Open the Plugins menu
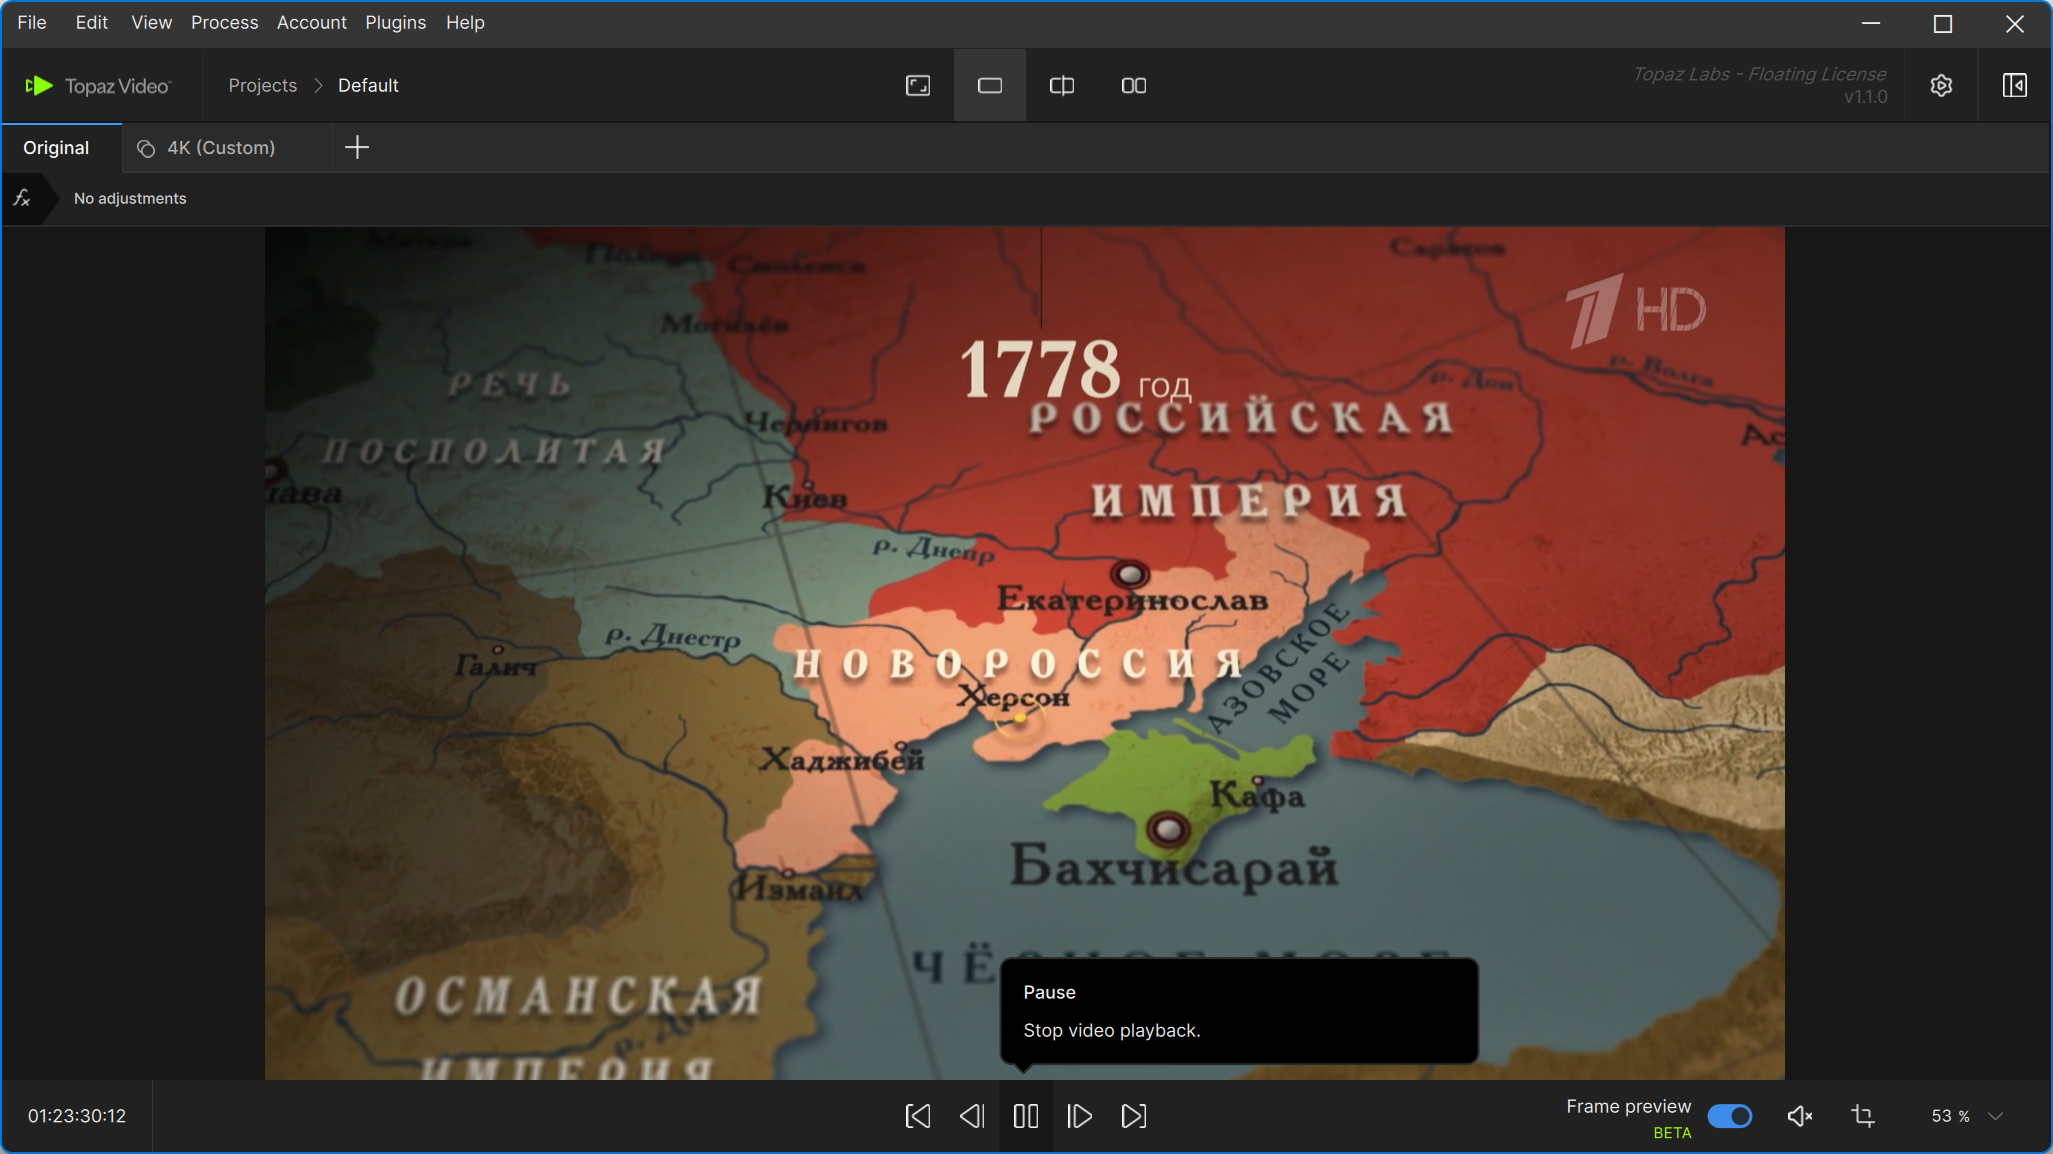The height and width of the screenshot is (1154, 2053). [x=395, y=22]
